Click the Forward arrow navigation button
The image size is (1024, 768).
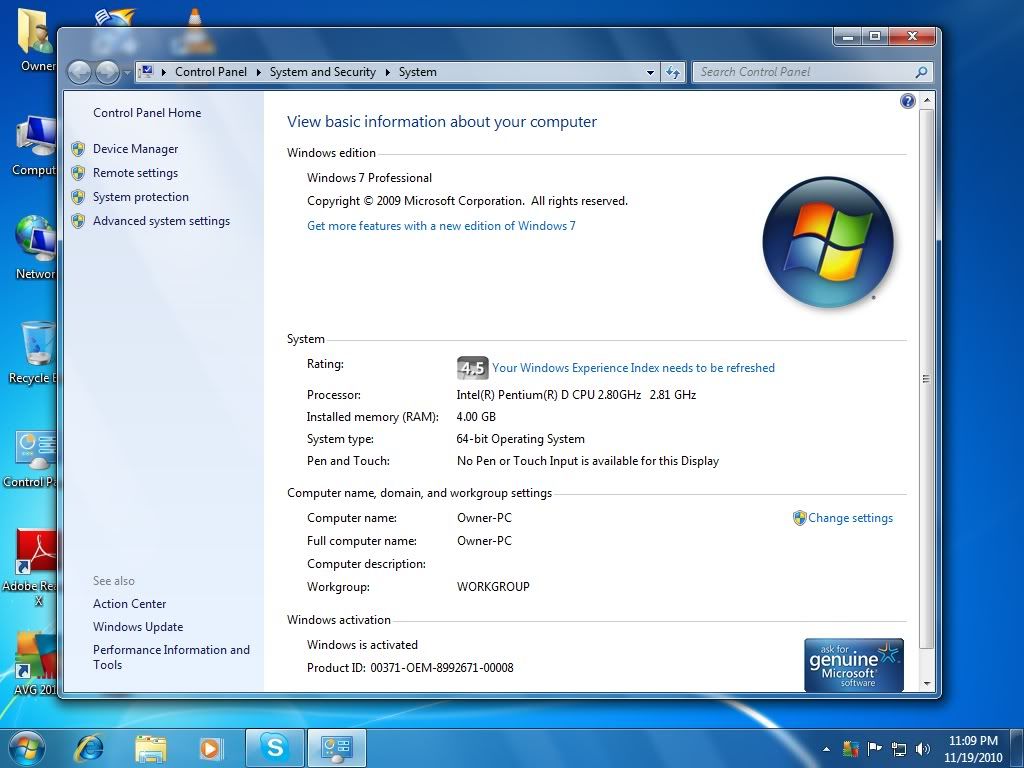click(x=107, y=72)
